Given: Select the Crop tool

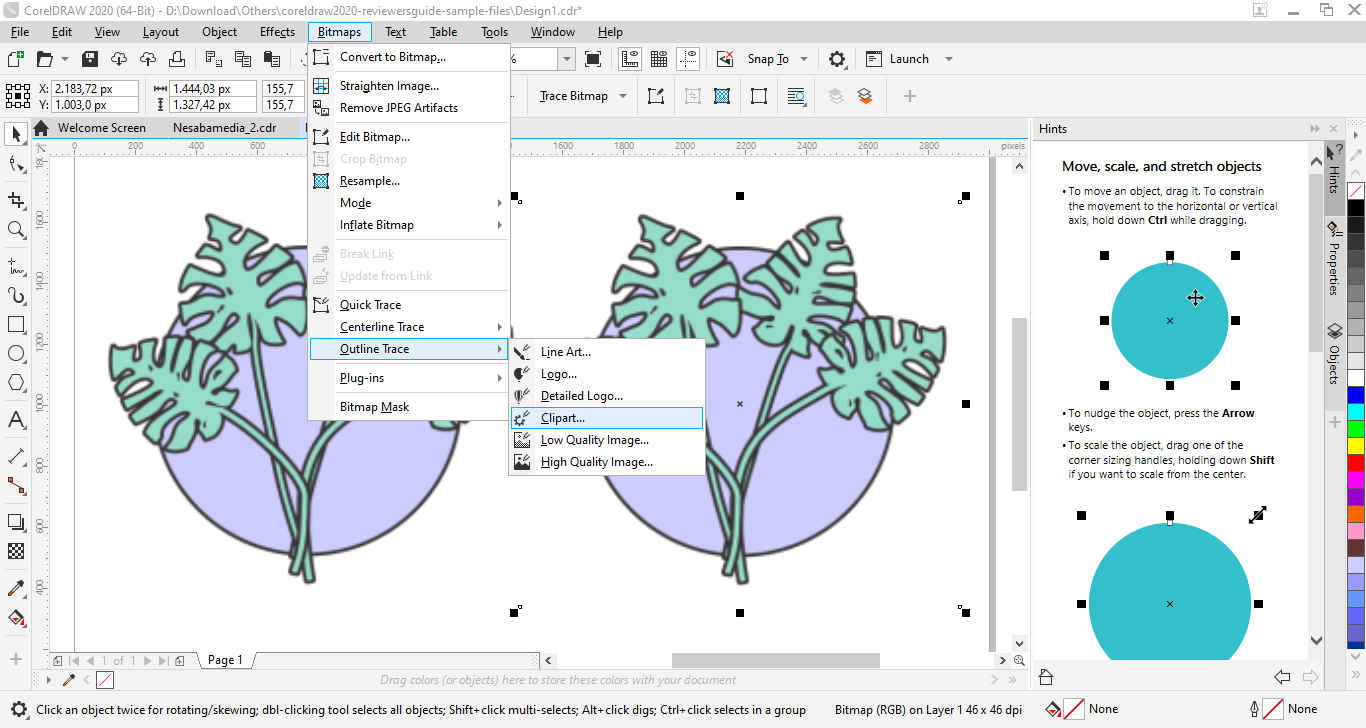Looking at the screenshot, I should [16, 200].
